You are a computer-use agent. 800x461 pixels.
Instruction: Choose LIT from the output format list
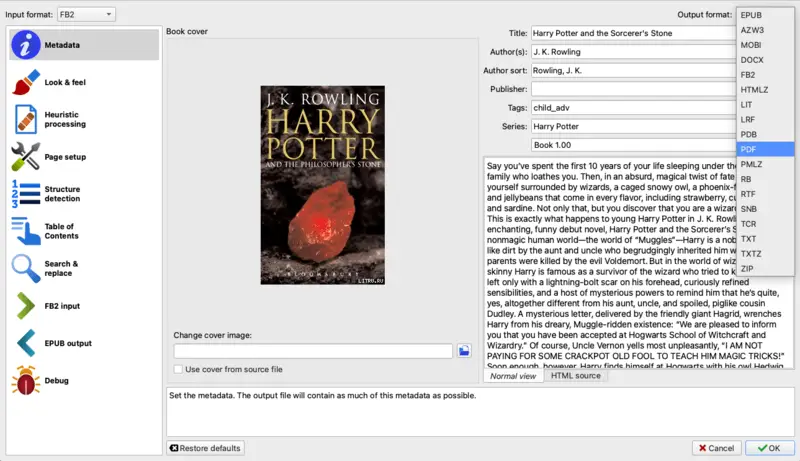[765, 105]
